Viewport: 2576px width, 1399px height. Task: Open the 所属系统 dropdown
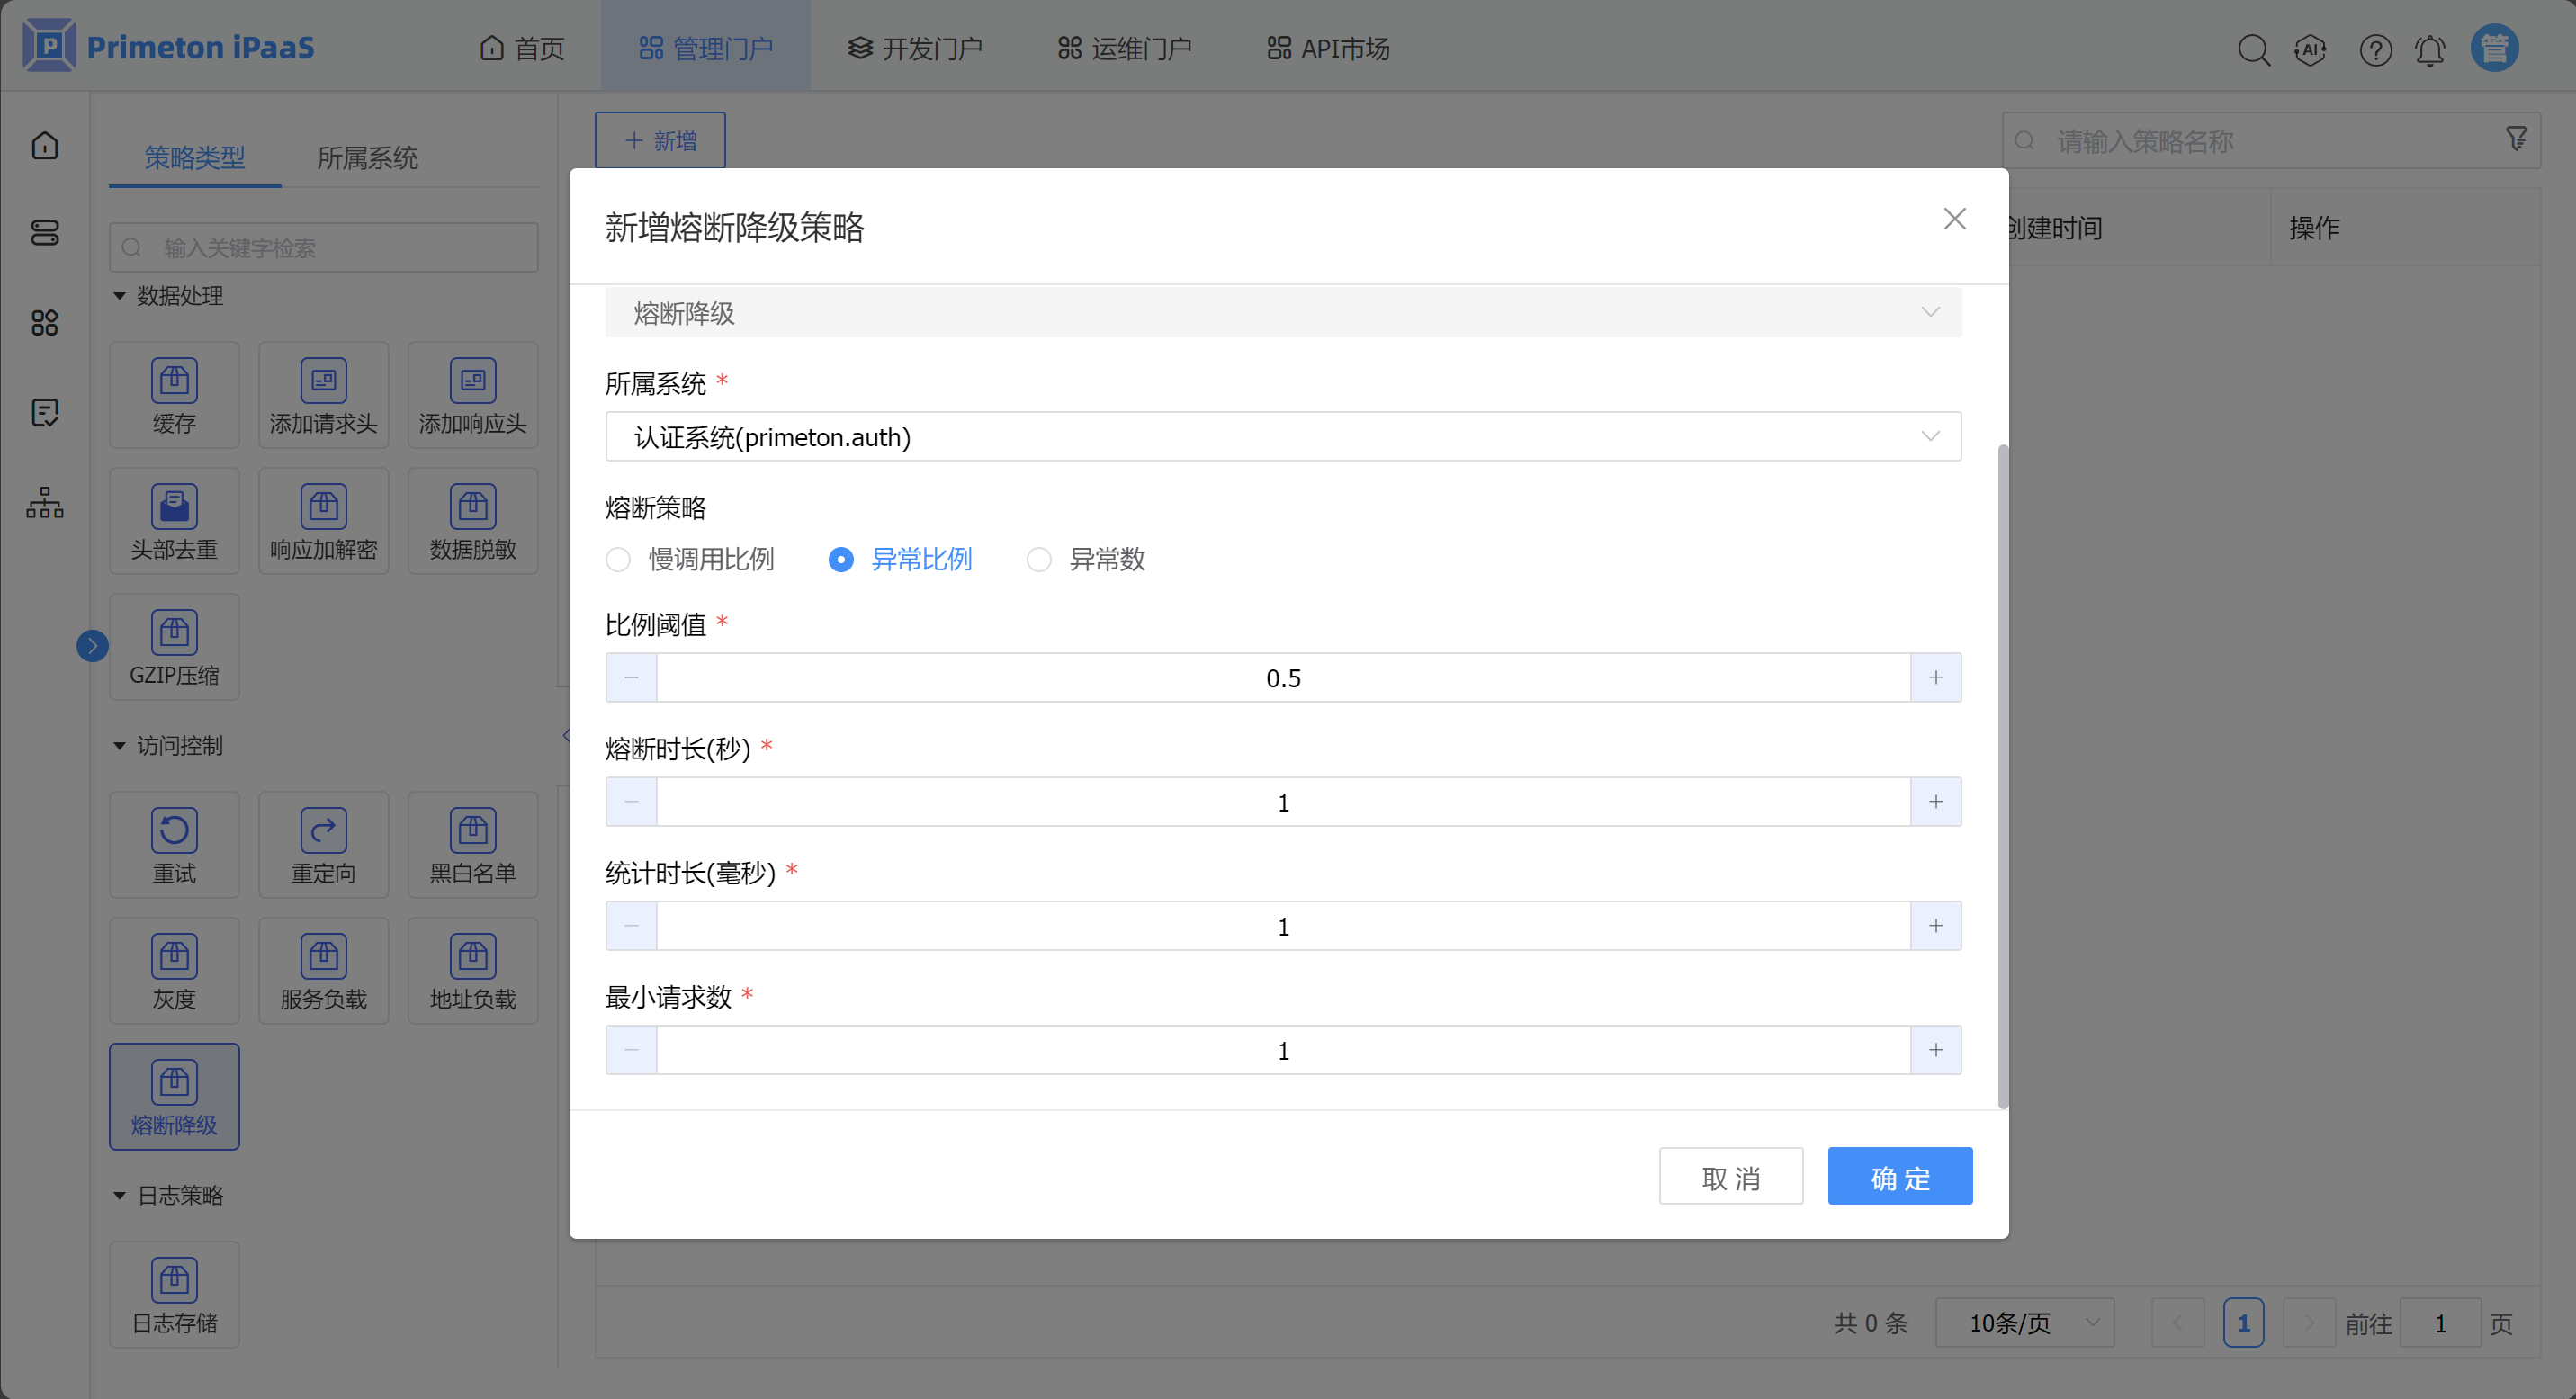coord(1282,436)
